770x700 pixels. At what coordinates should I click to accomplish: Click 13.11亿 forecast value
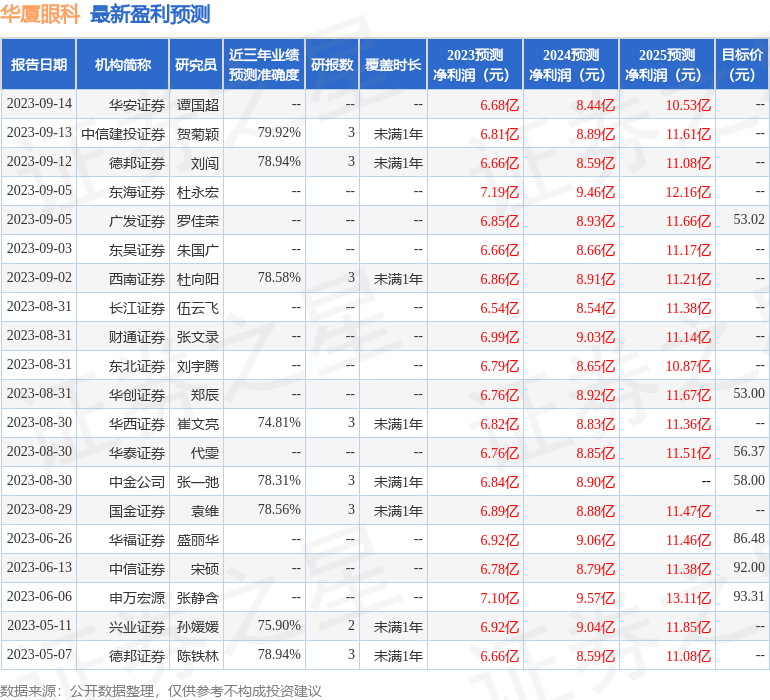pyautogui.click(x=688, y=597)
